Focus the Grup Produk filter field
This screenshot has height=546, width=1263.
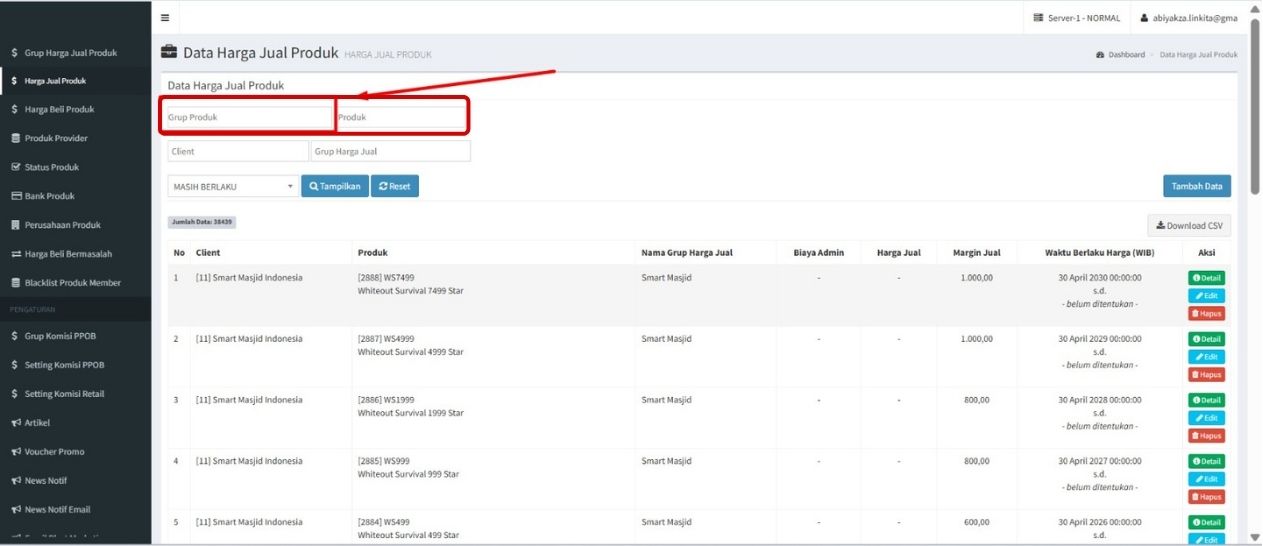249,117
